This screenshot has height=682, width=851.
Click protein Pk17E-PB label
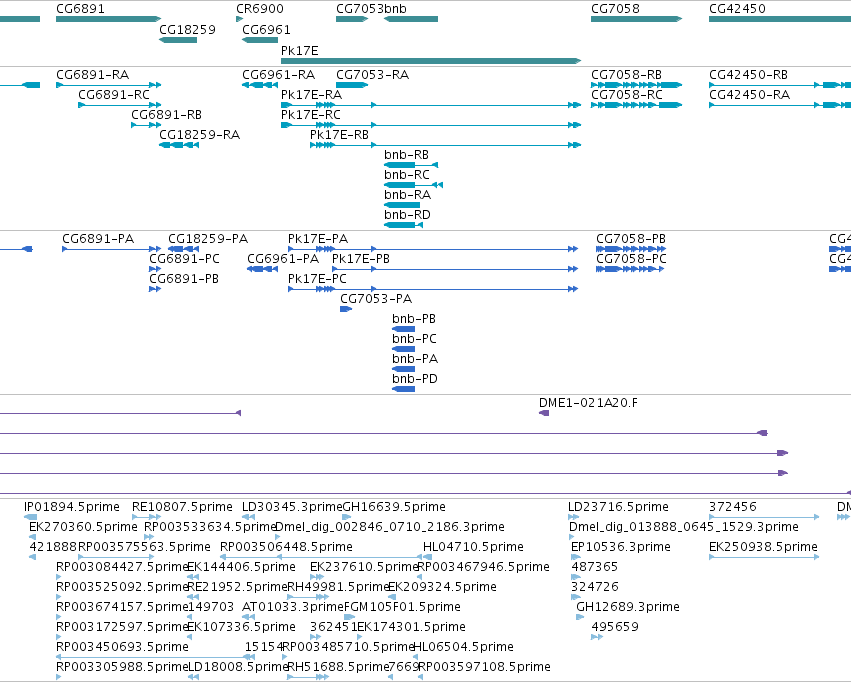tap(361, 259)
